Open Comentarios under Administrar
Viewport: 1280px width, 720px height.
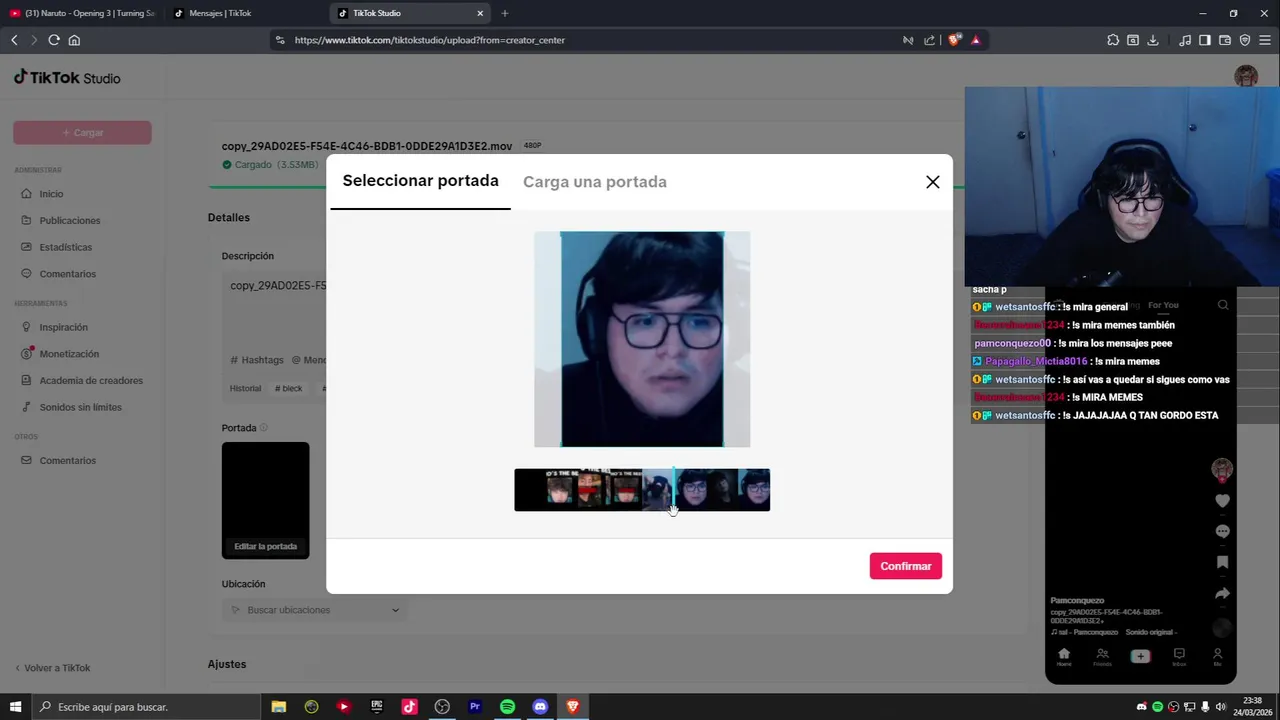pos(68,274)
